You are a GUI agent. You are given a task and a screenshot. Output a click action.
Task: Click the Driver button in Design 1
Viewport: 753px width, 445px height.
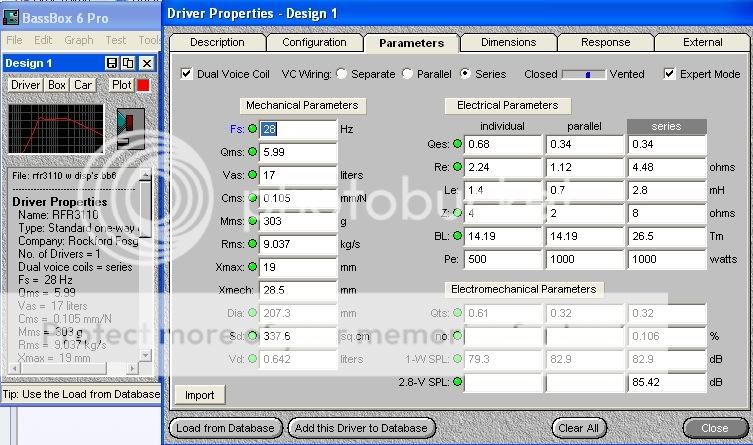pos(25,85)
